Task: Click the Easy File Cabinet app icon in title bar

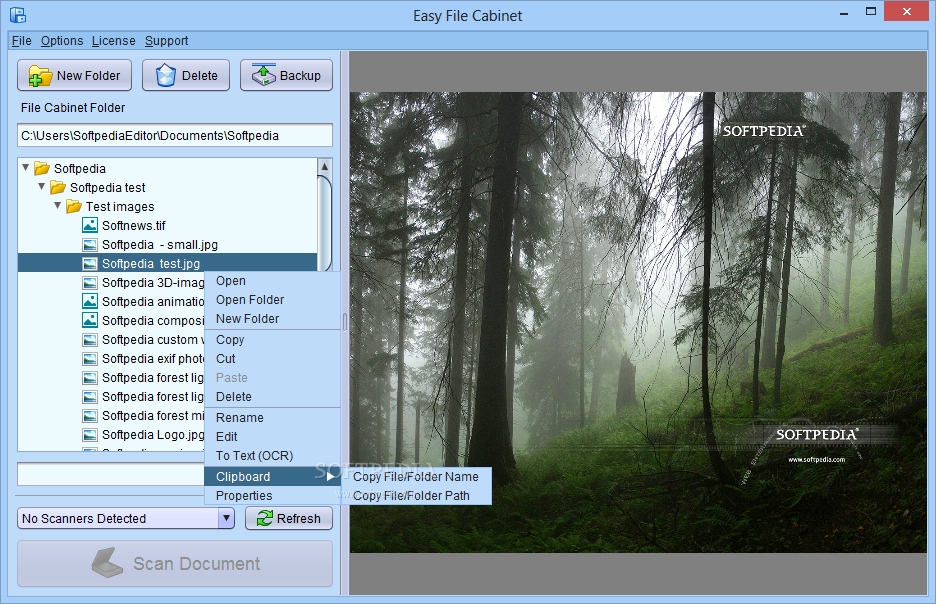Action: coord(18,15)
